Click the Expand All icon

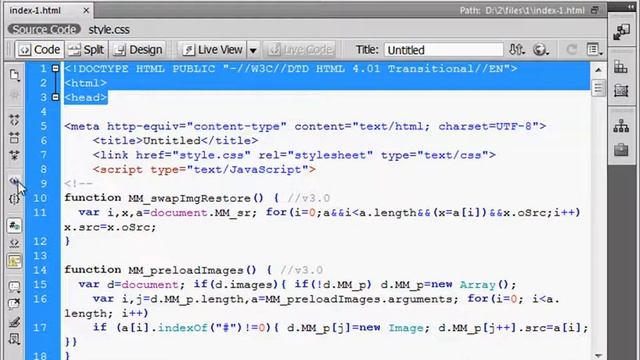point(14,155)
